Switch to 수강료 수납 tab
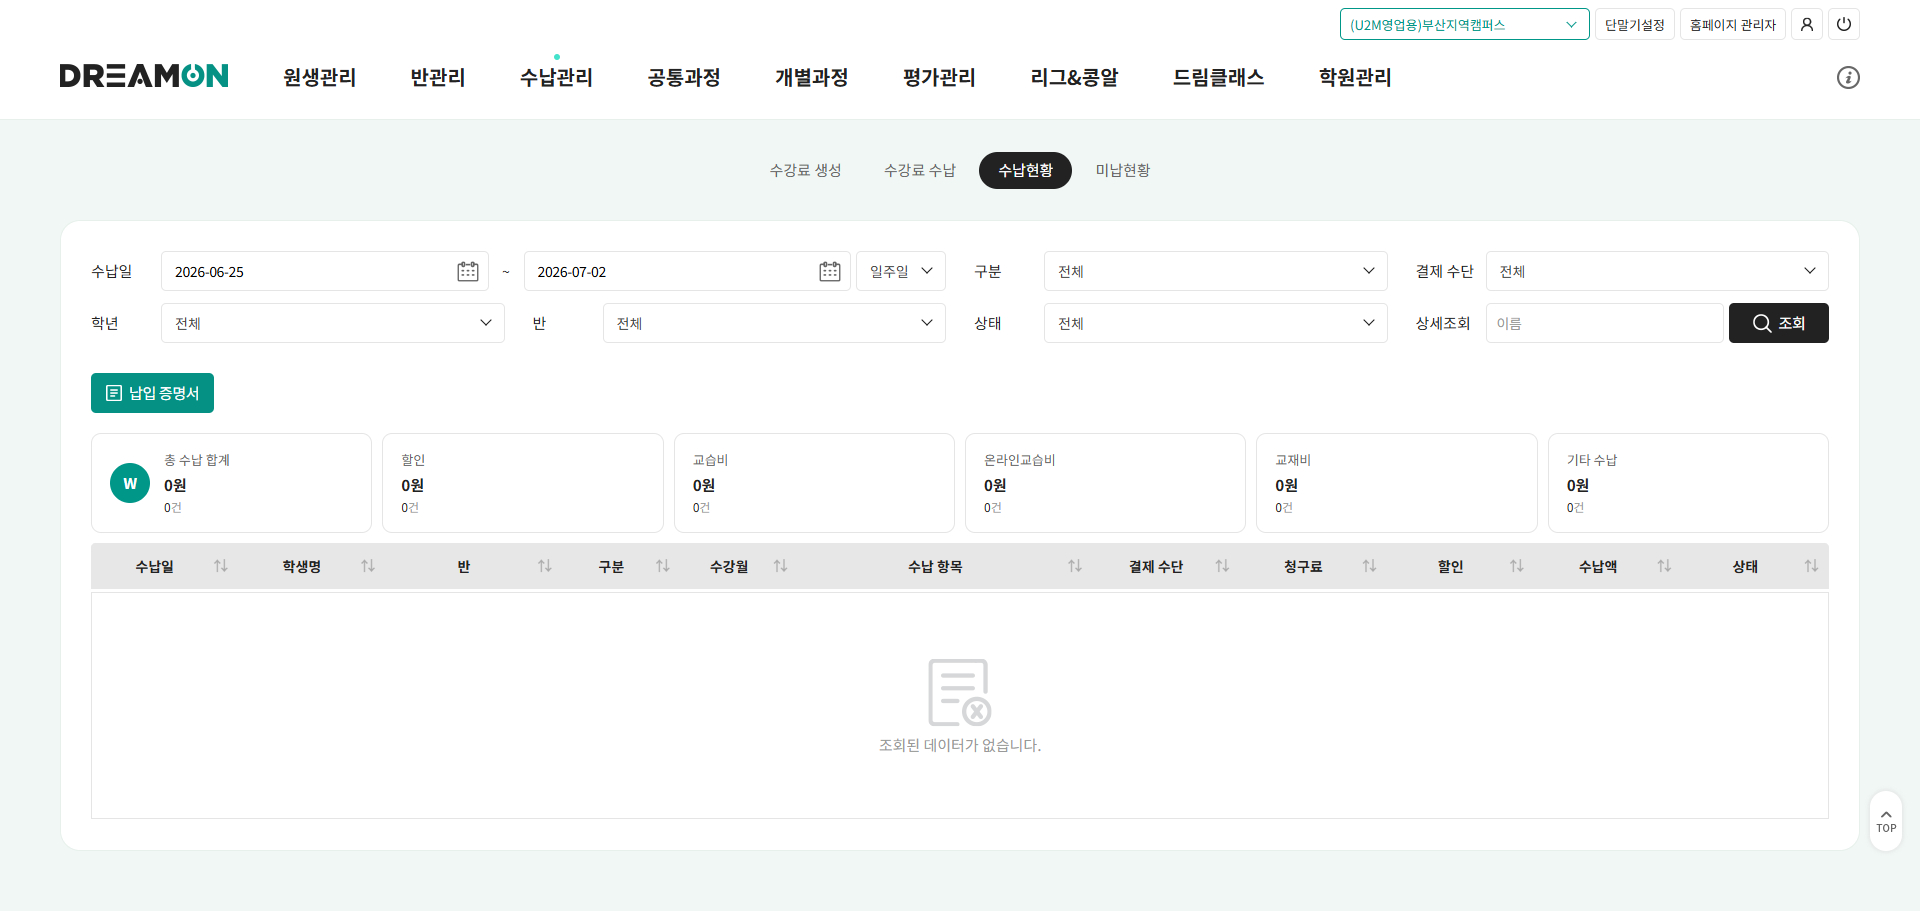The height and width of the screenshot is (911, 1920). 919,170
